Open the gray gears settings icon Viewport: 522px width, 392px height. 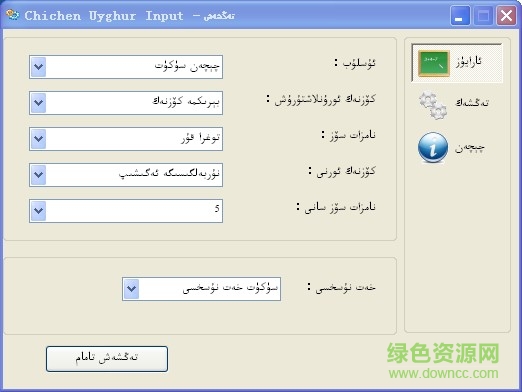tap(433, 105)
